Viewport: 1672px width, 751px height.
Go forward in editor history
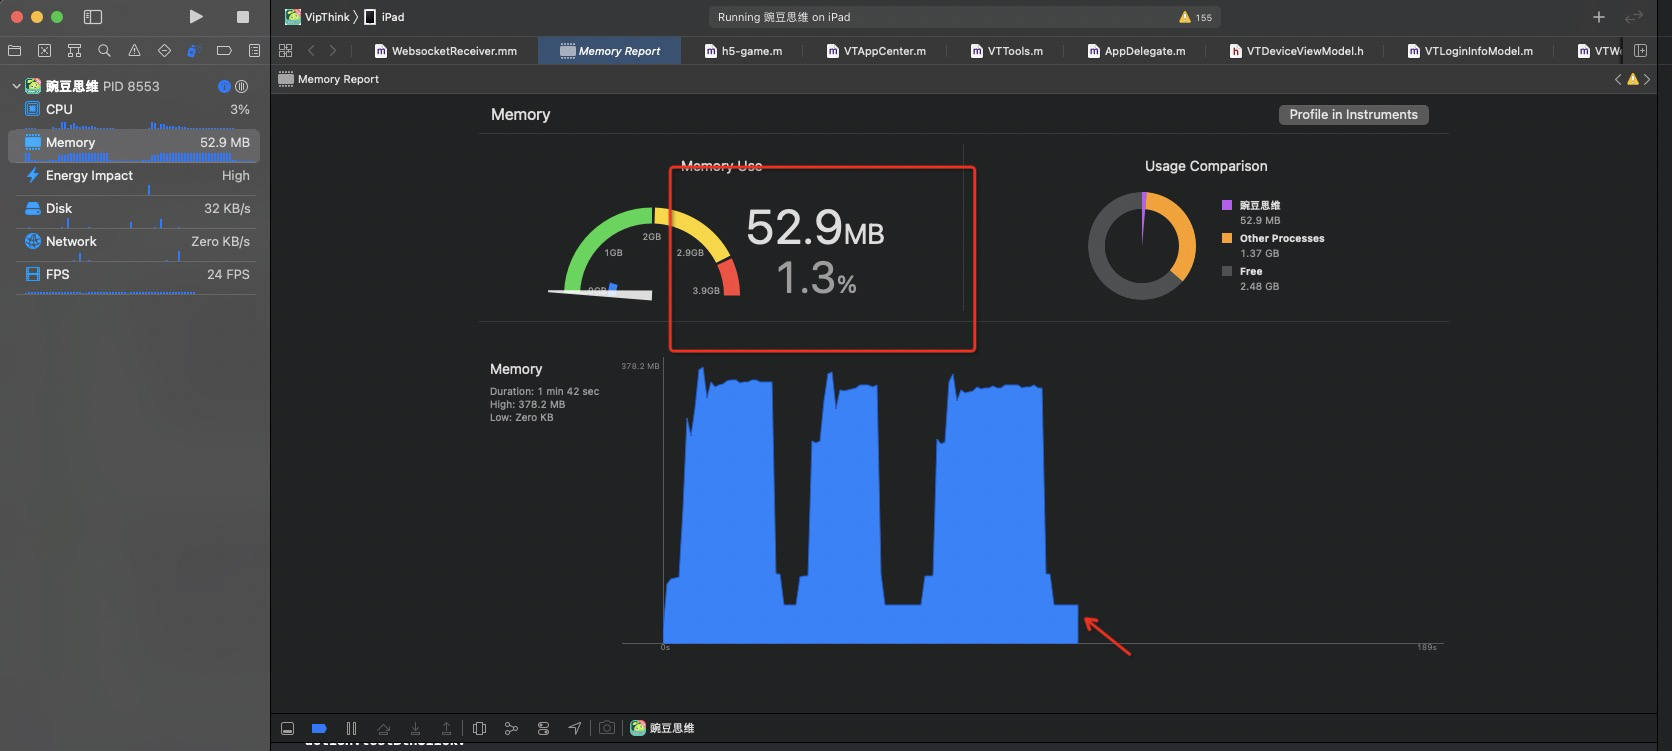333,50
